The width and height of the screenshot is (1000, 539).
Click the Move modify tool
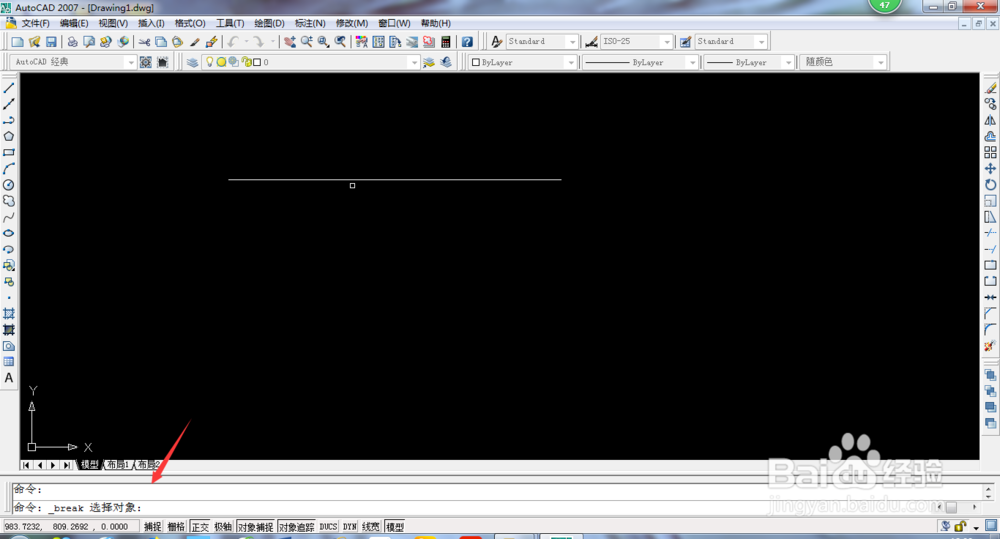pyautogui.click(x=990, y=168)
